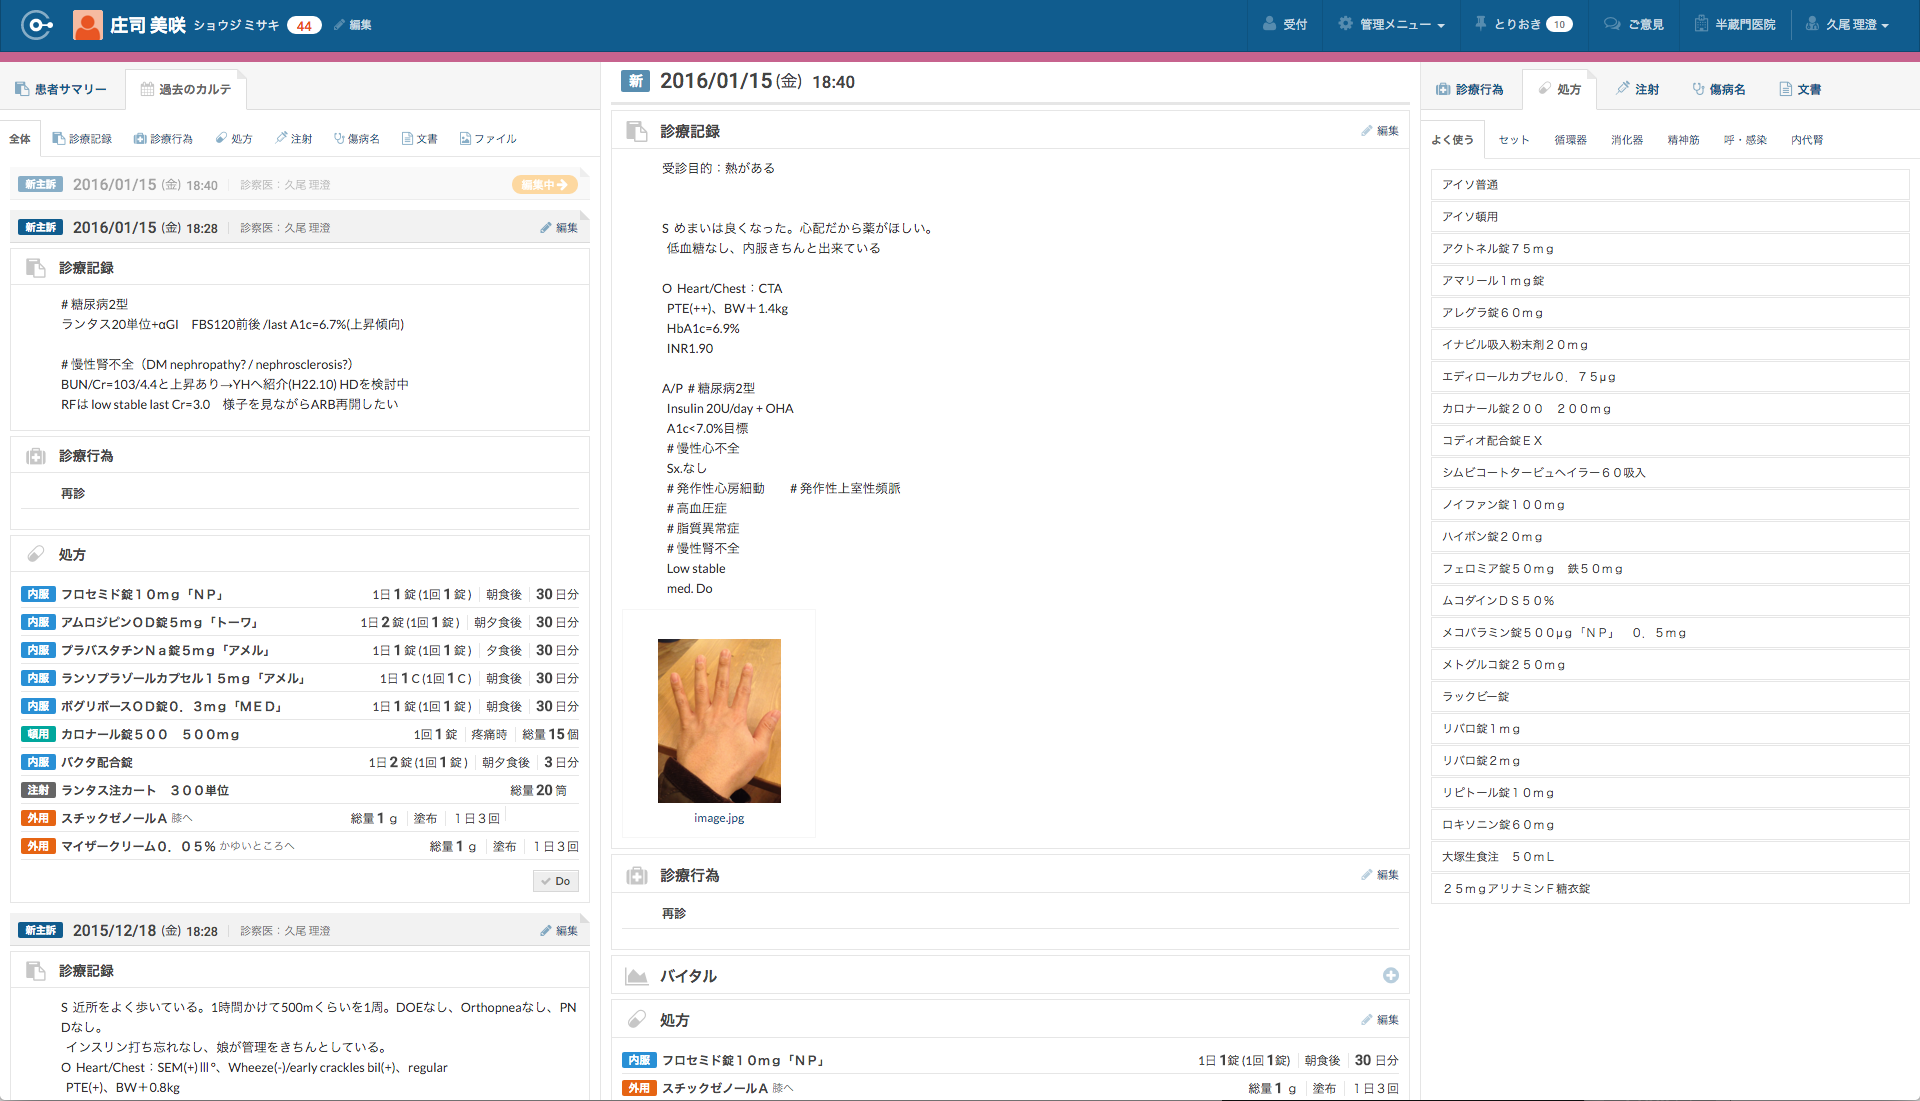Expand the 管理メニュー dropdown

point(1393,24)
